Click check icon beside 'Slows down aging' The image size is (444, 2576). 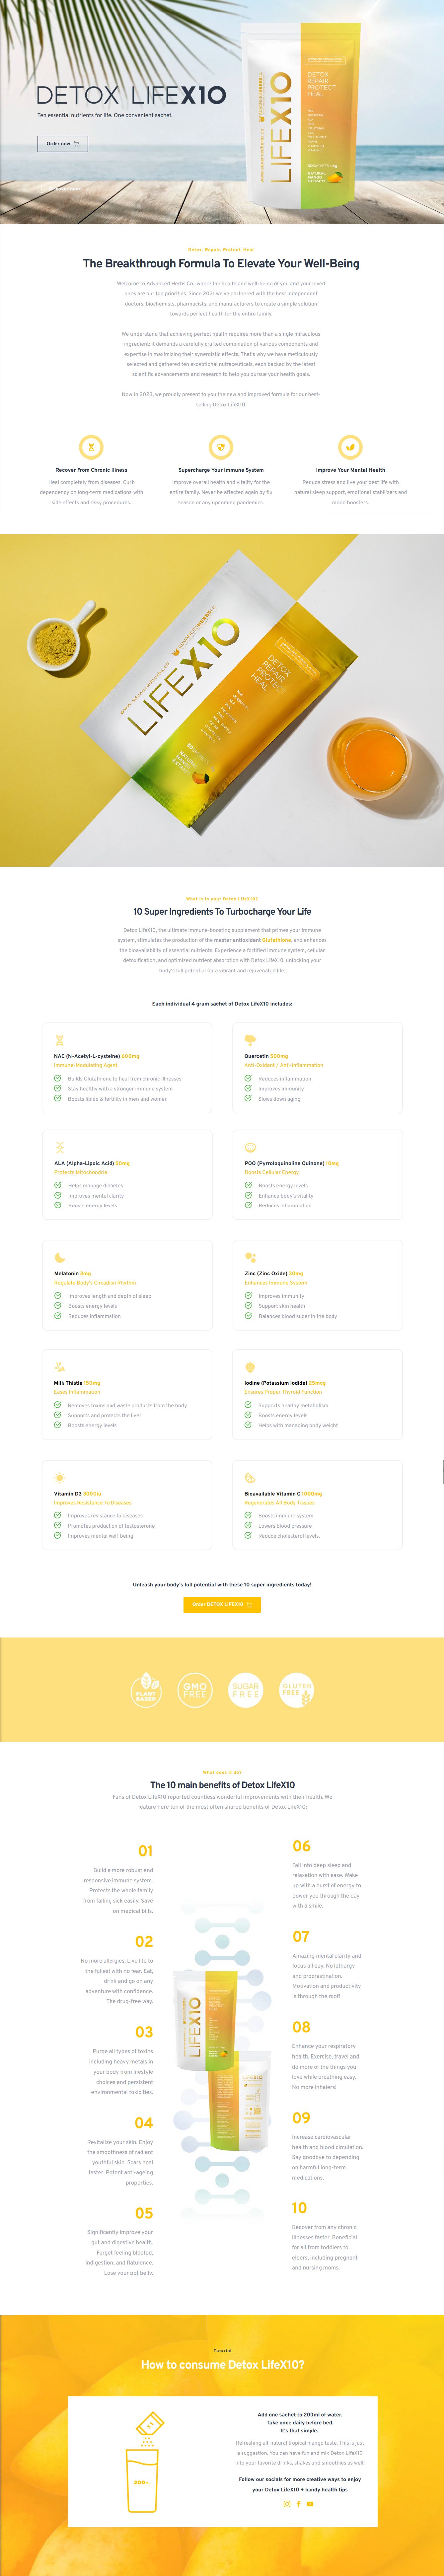click(248, 1098)
